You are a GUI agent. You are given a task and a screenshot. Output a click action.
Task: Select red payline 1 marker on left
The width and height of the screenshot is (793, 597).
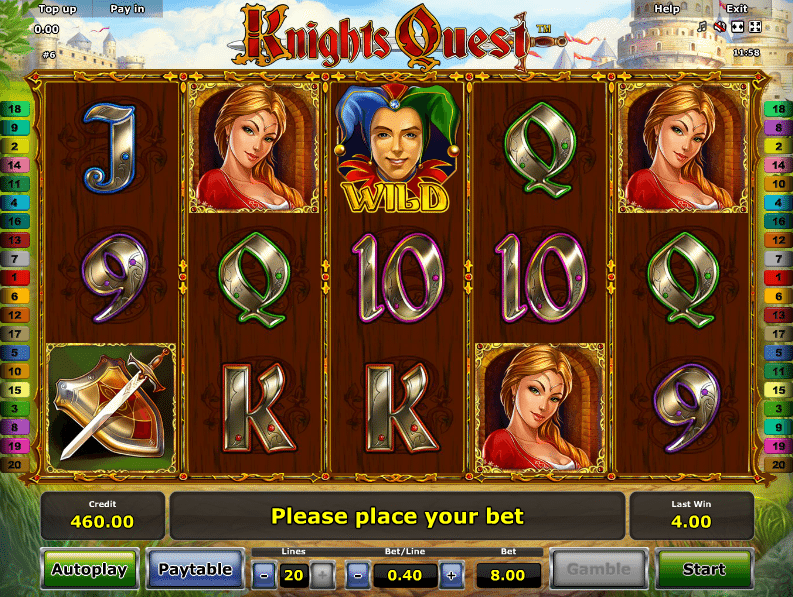click(15, 277)
